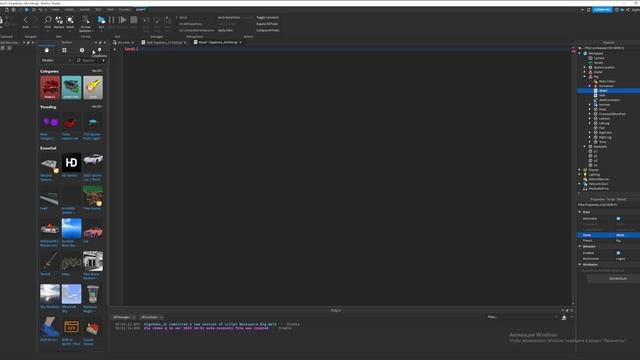Click the Step Into debugger icon

click(146, 20)
